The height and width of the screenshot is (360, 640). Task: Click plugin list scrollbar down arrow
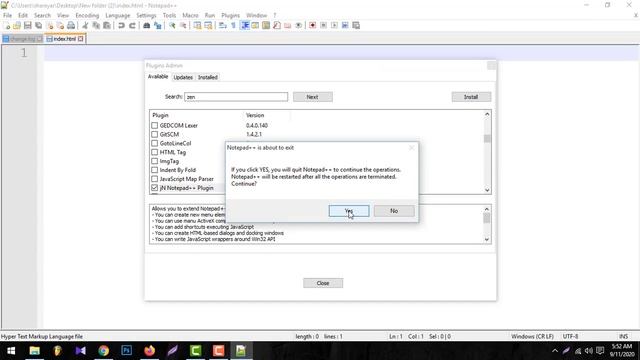(x=487, y=190)
